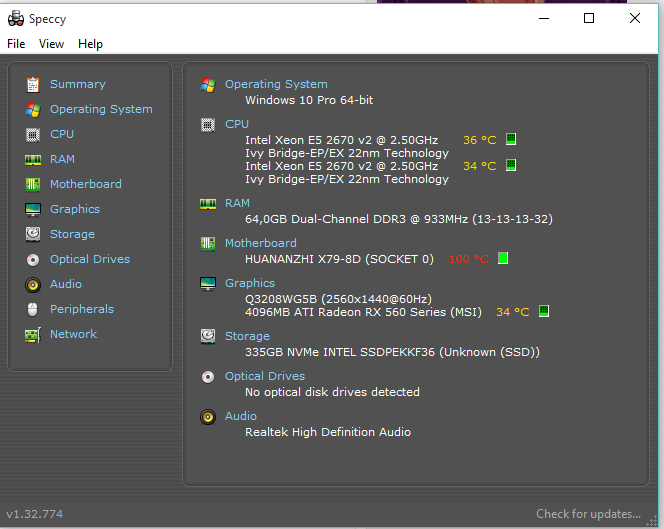This screenshot has height=529, width=664.
Task: View the Audio section from sidebar
Action: [x=66, y=284]
